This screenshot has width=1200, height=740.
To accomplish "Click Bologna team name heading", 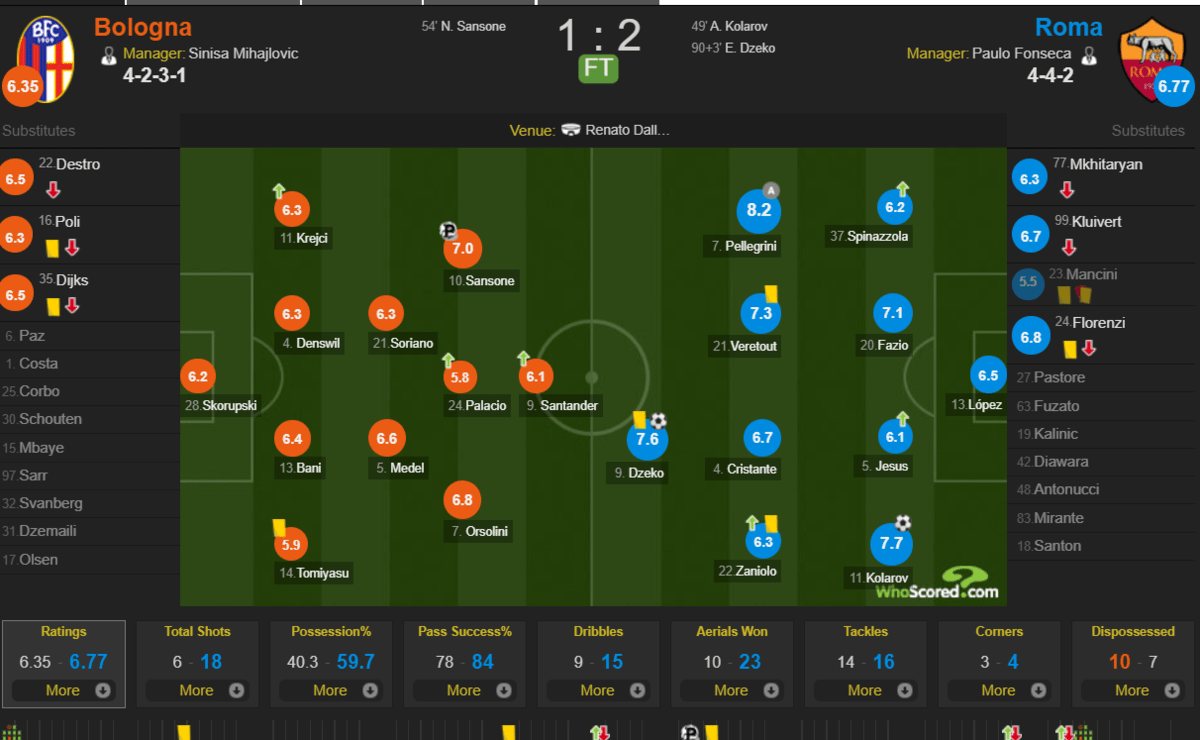I will (142, 27).
